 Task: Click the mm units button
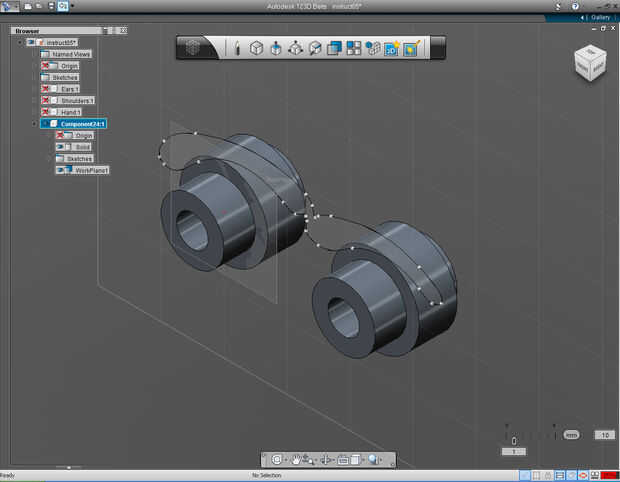(571, 435)
